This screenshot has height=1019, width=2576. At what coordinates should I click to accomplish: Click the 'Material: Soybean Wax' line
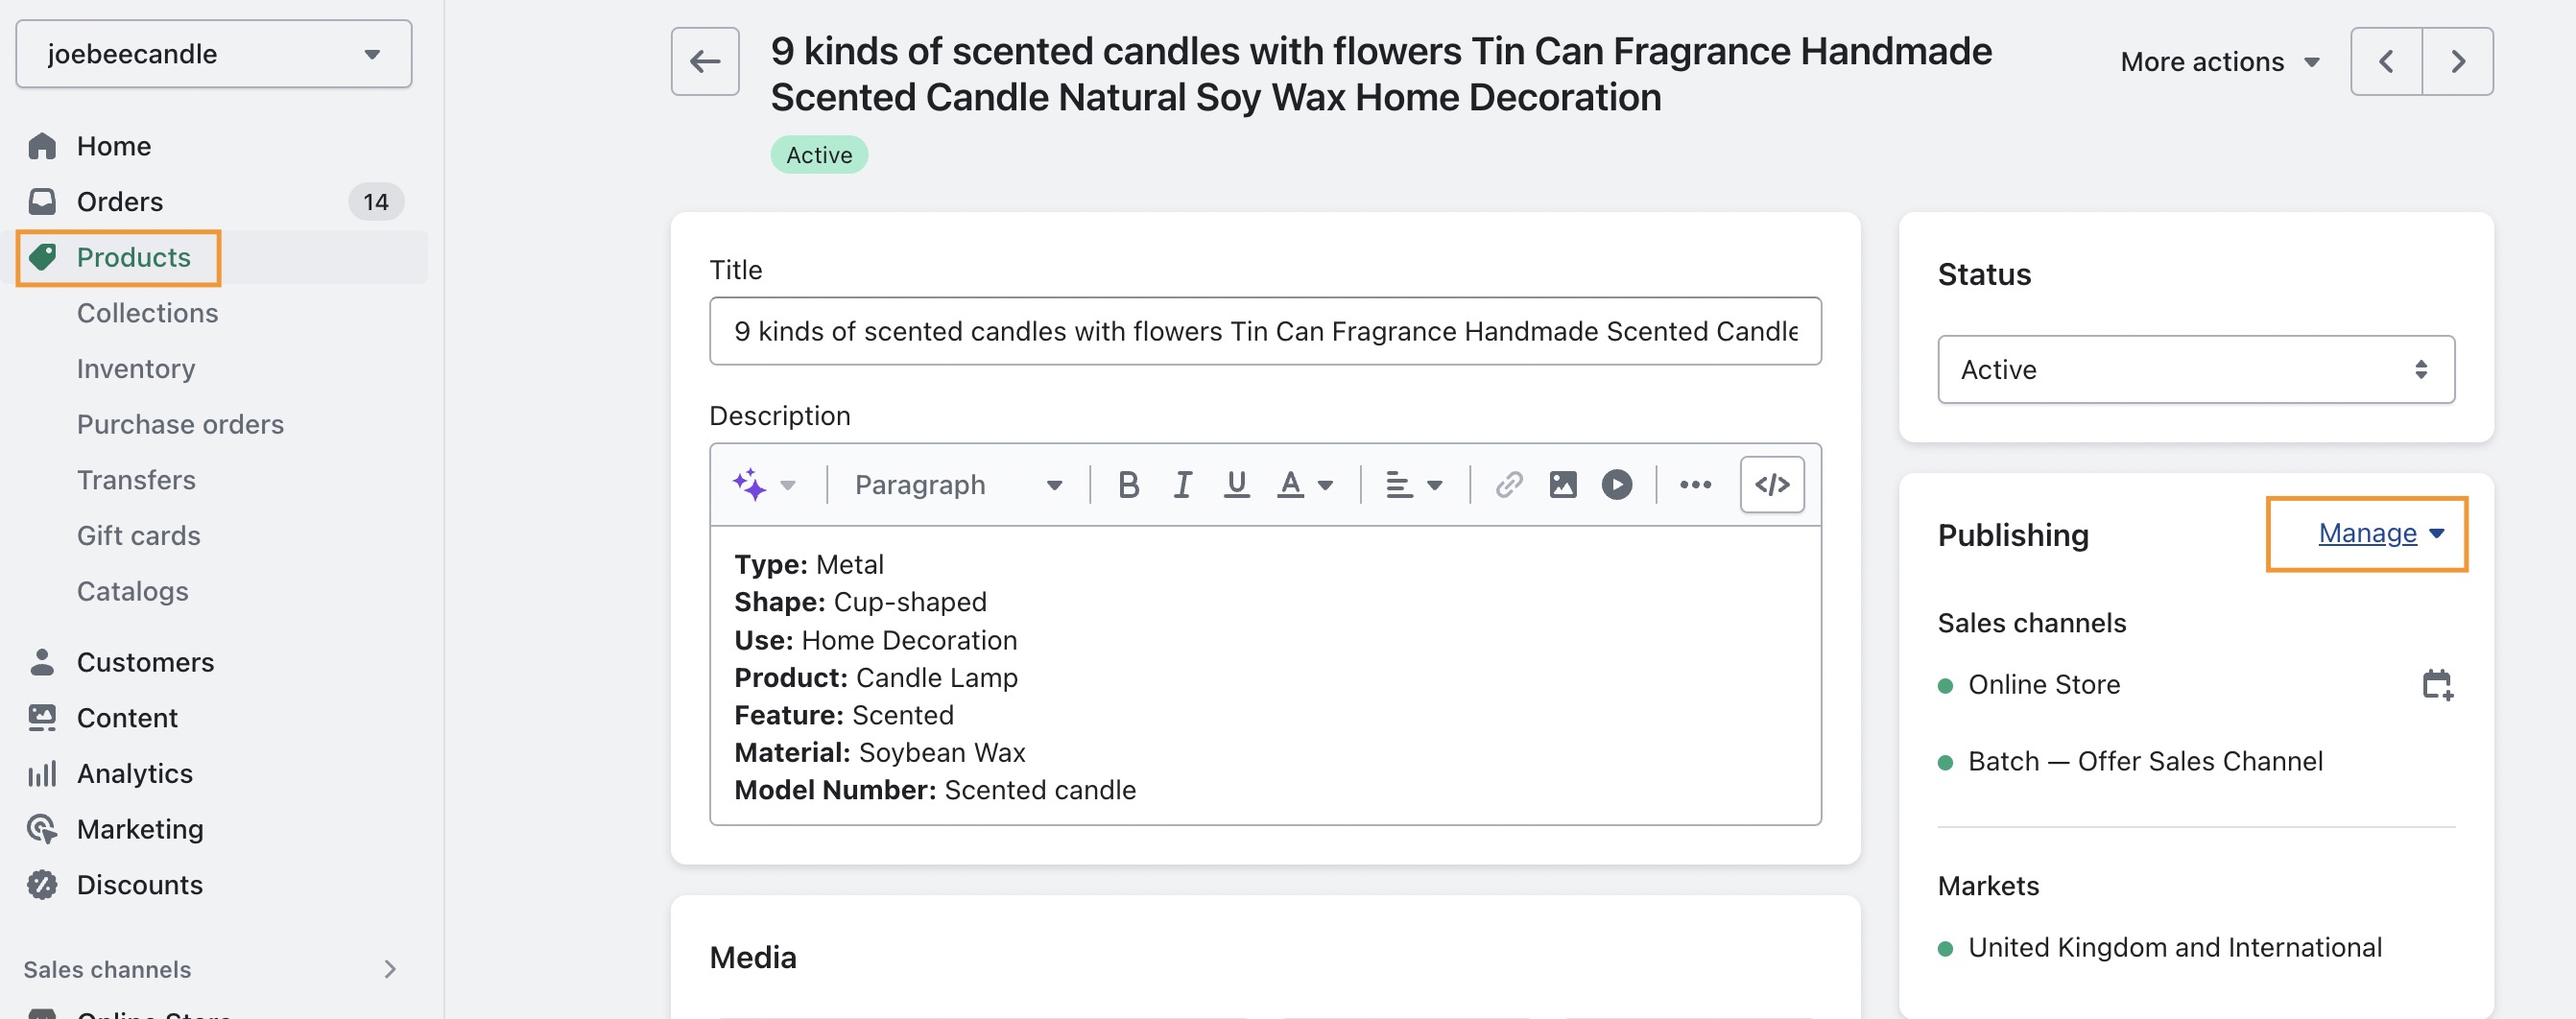tap(880, 753)
